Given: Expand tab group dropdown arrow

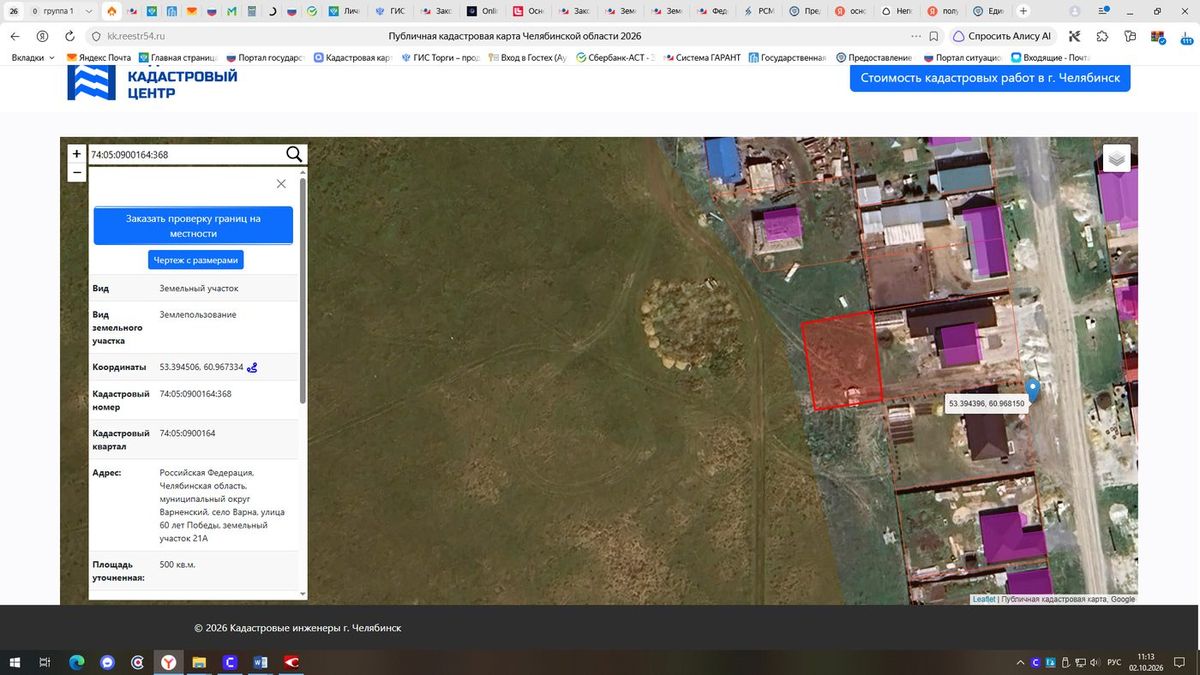Looking at the screenshot, I should [x=88, y=11].
